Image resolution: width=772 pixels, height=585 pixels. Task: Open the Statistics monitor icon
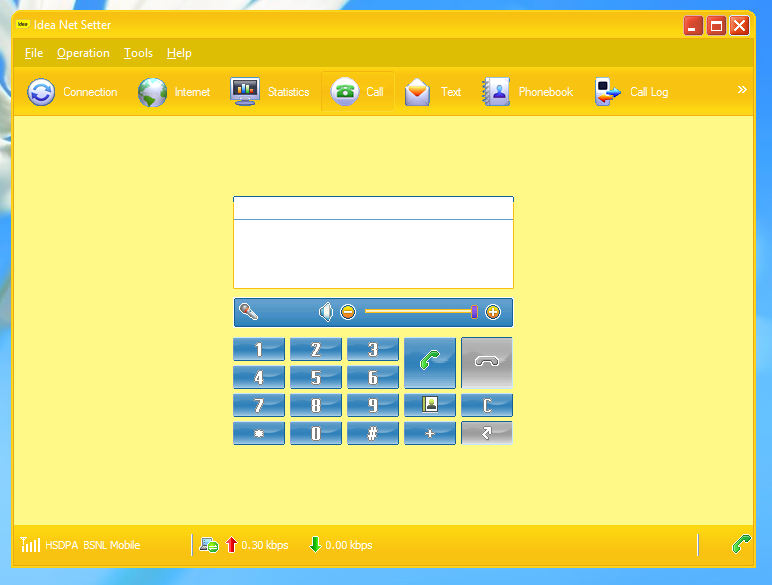click(x=245, y=92)
